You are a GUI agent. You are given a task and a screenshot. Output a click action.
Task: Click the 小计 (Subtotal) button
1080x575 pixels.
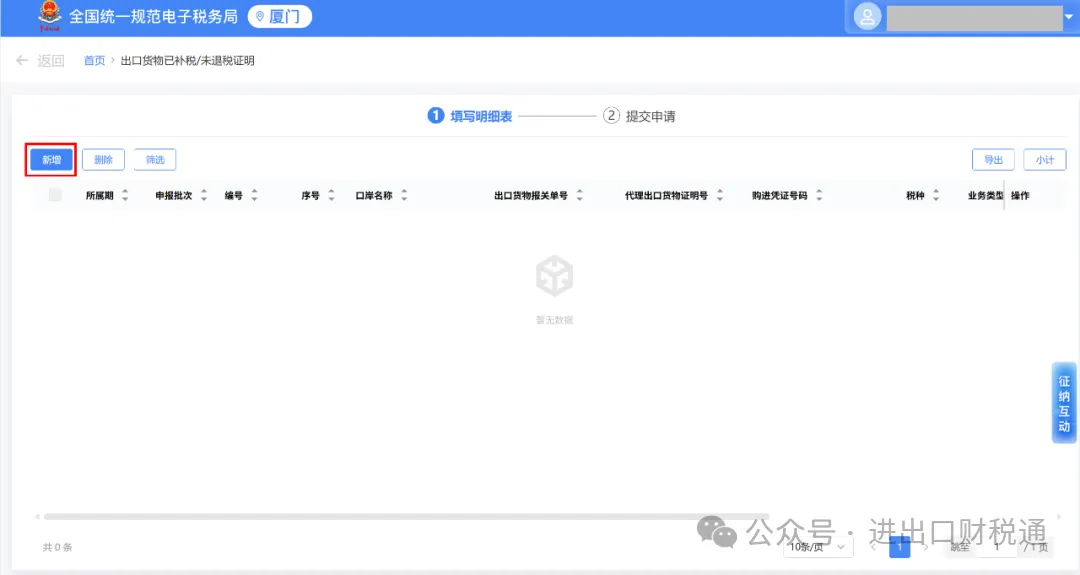[x=1045, y=160]
